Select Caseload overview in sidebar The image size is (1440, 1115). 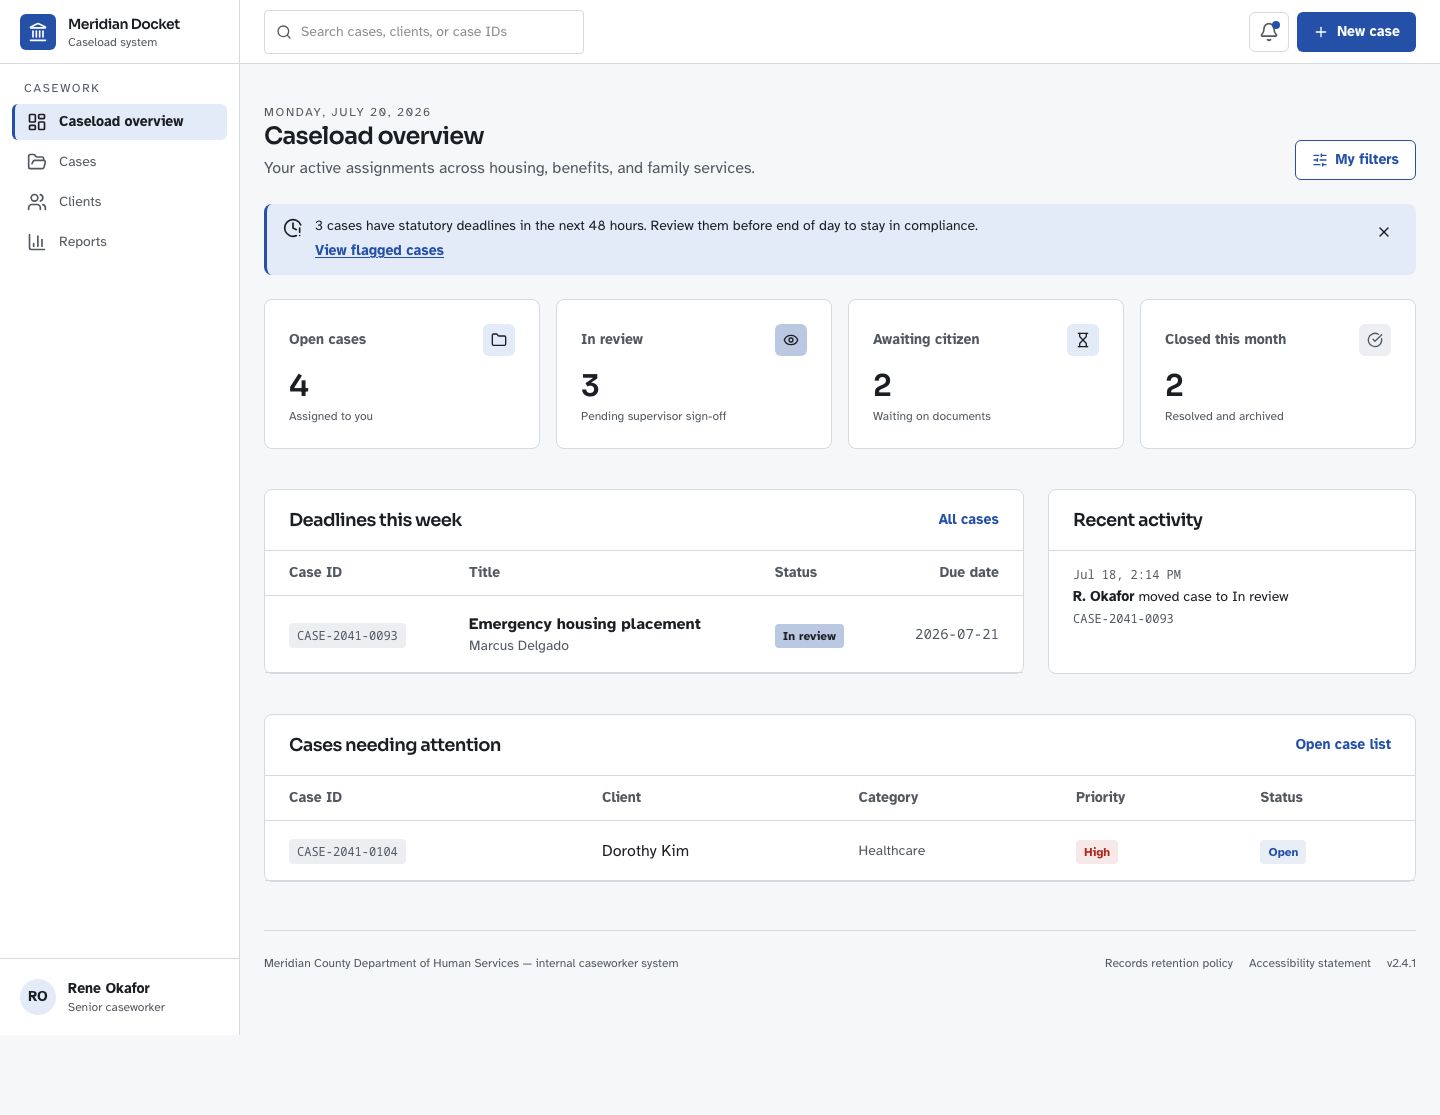pyautogui.click(x=120, y=122)
